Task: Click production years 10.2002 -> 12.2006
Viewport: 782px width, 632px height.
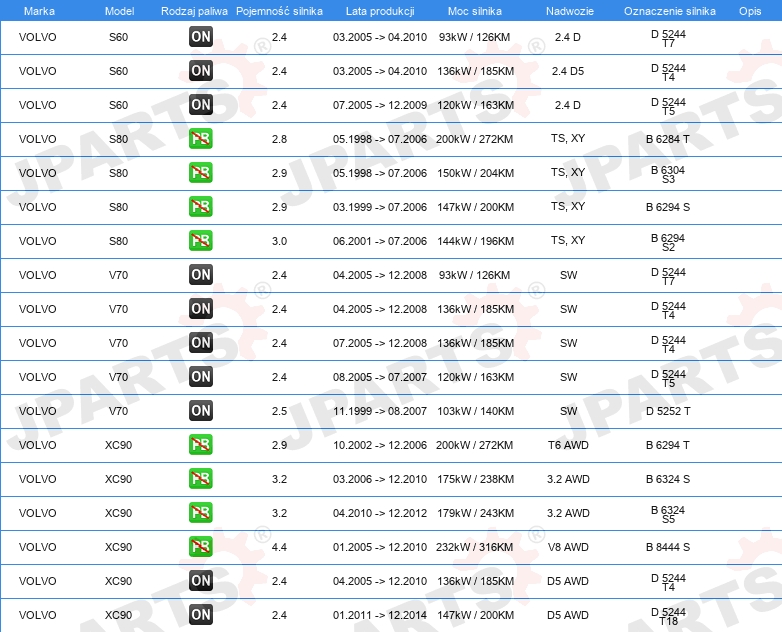Action: tap(380, 445)
